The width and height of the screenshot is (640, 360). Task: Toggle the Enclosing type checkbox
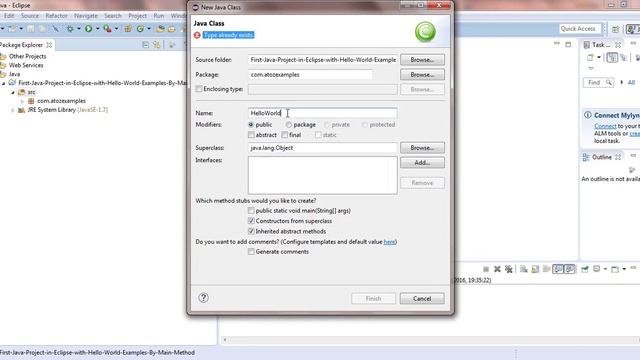click(199, 89)
